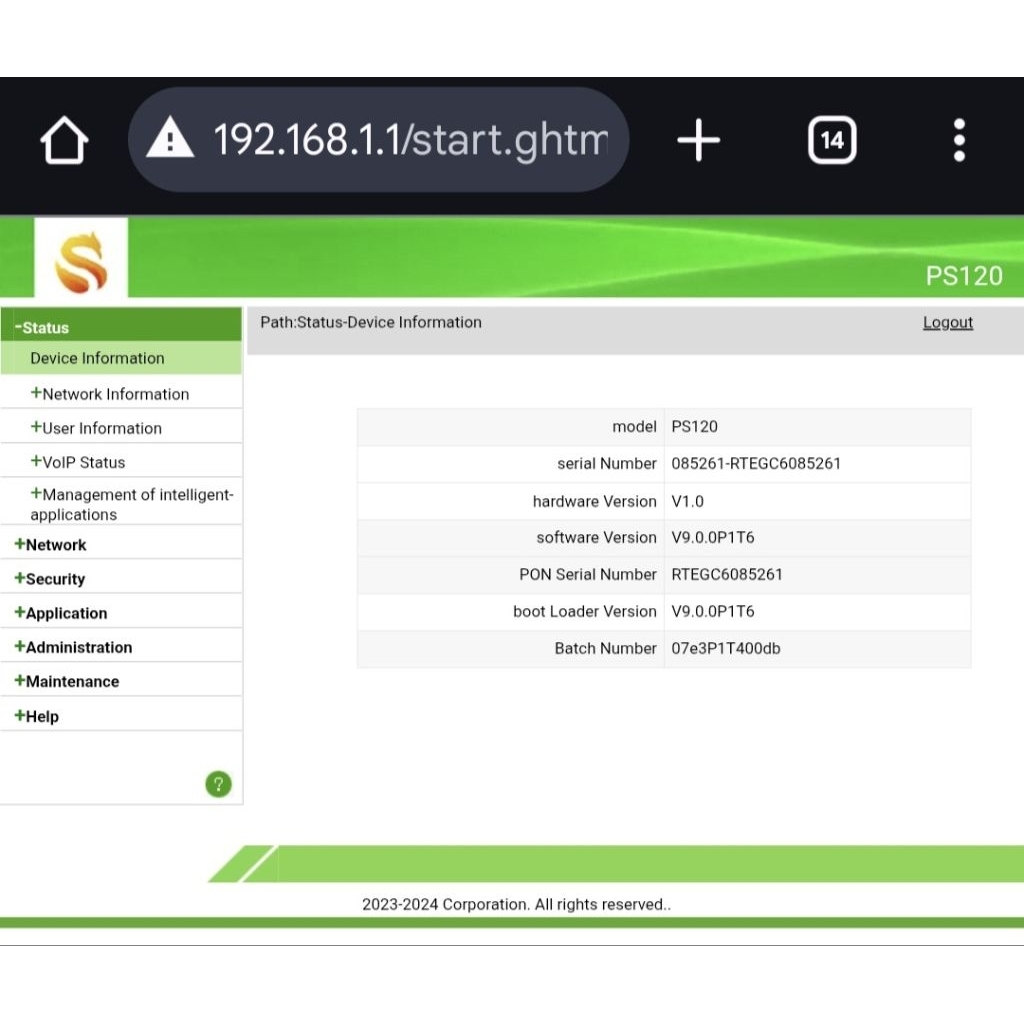Open the Administration menu section
Viewport: 1024px width, 1024px height.
(x=73, y=647)
